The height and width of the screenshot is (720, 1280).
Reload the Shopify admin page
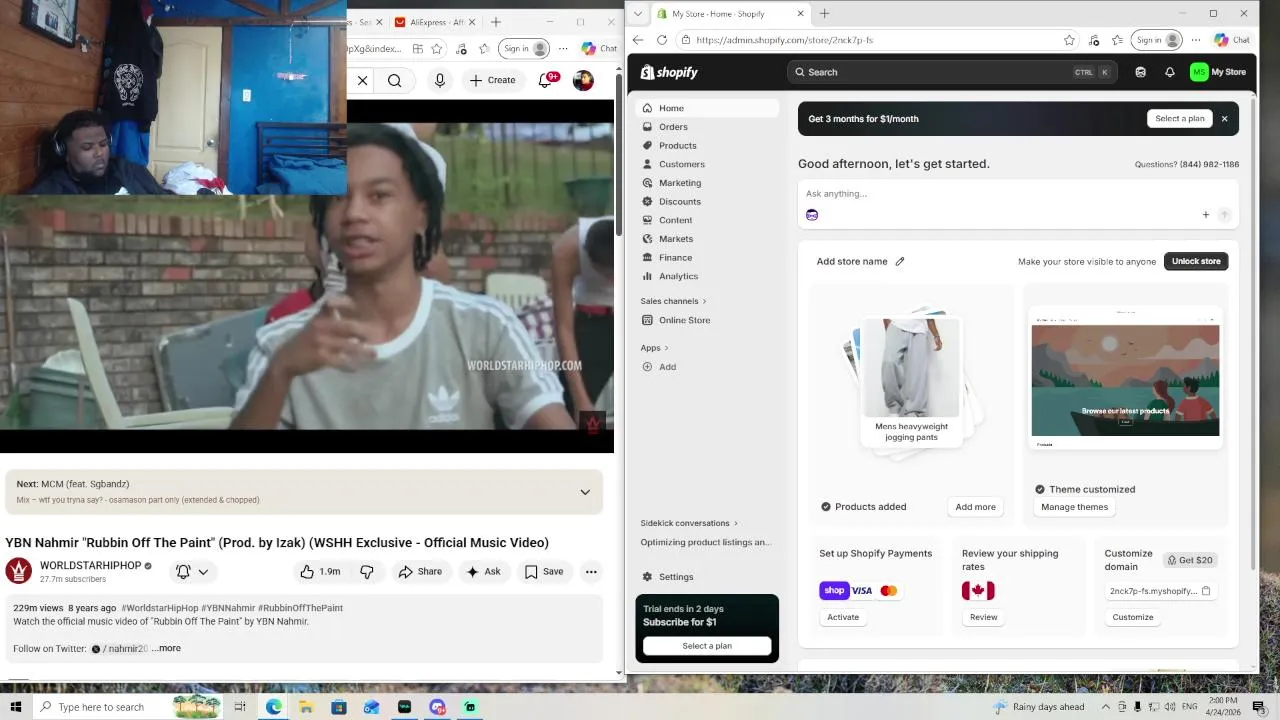click(x=662, y=40)
